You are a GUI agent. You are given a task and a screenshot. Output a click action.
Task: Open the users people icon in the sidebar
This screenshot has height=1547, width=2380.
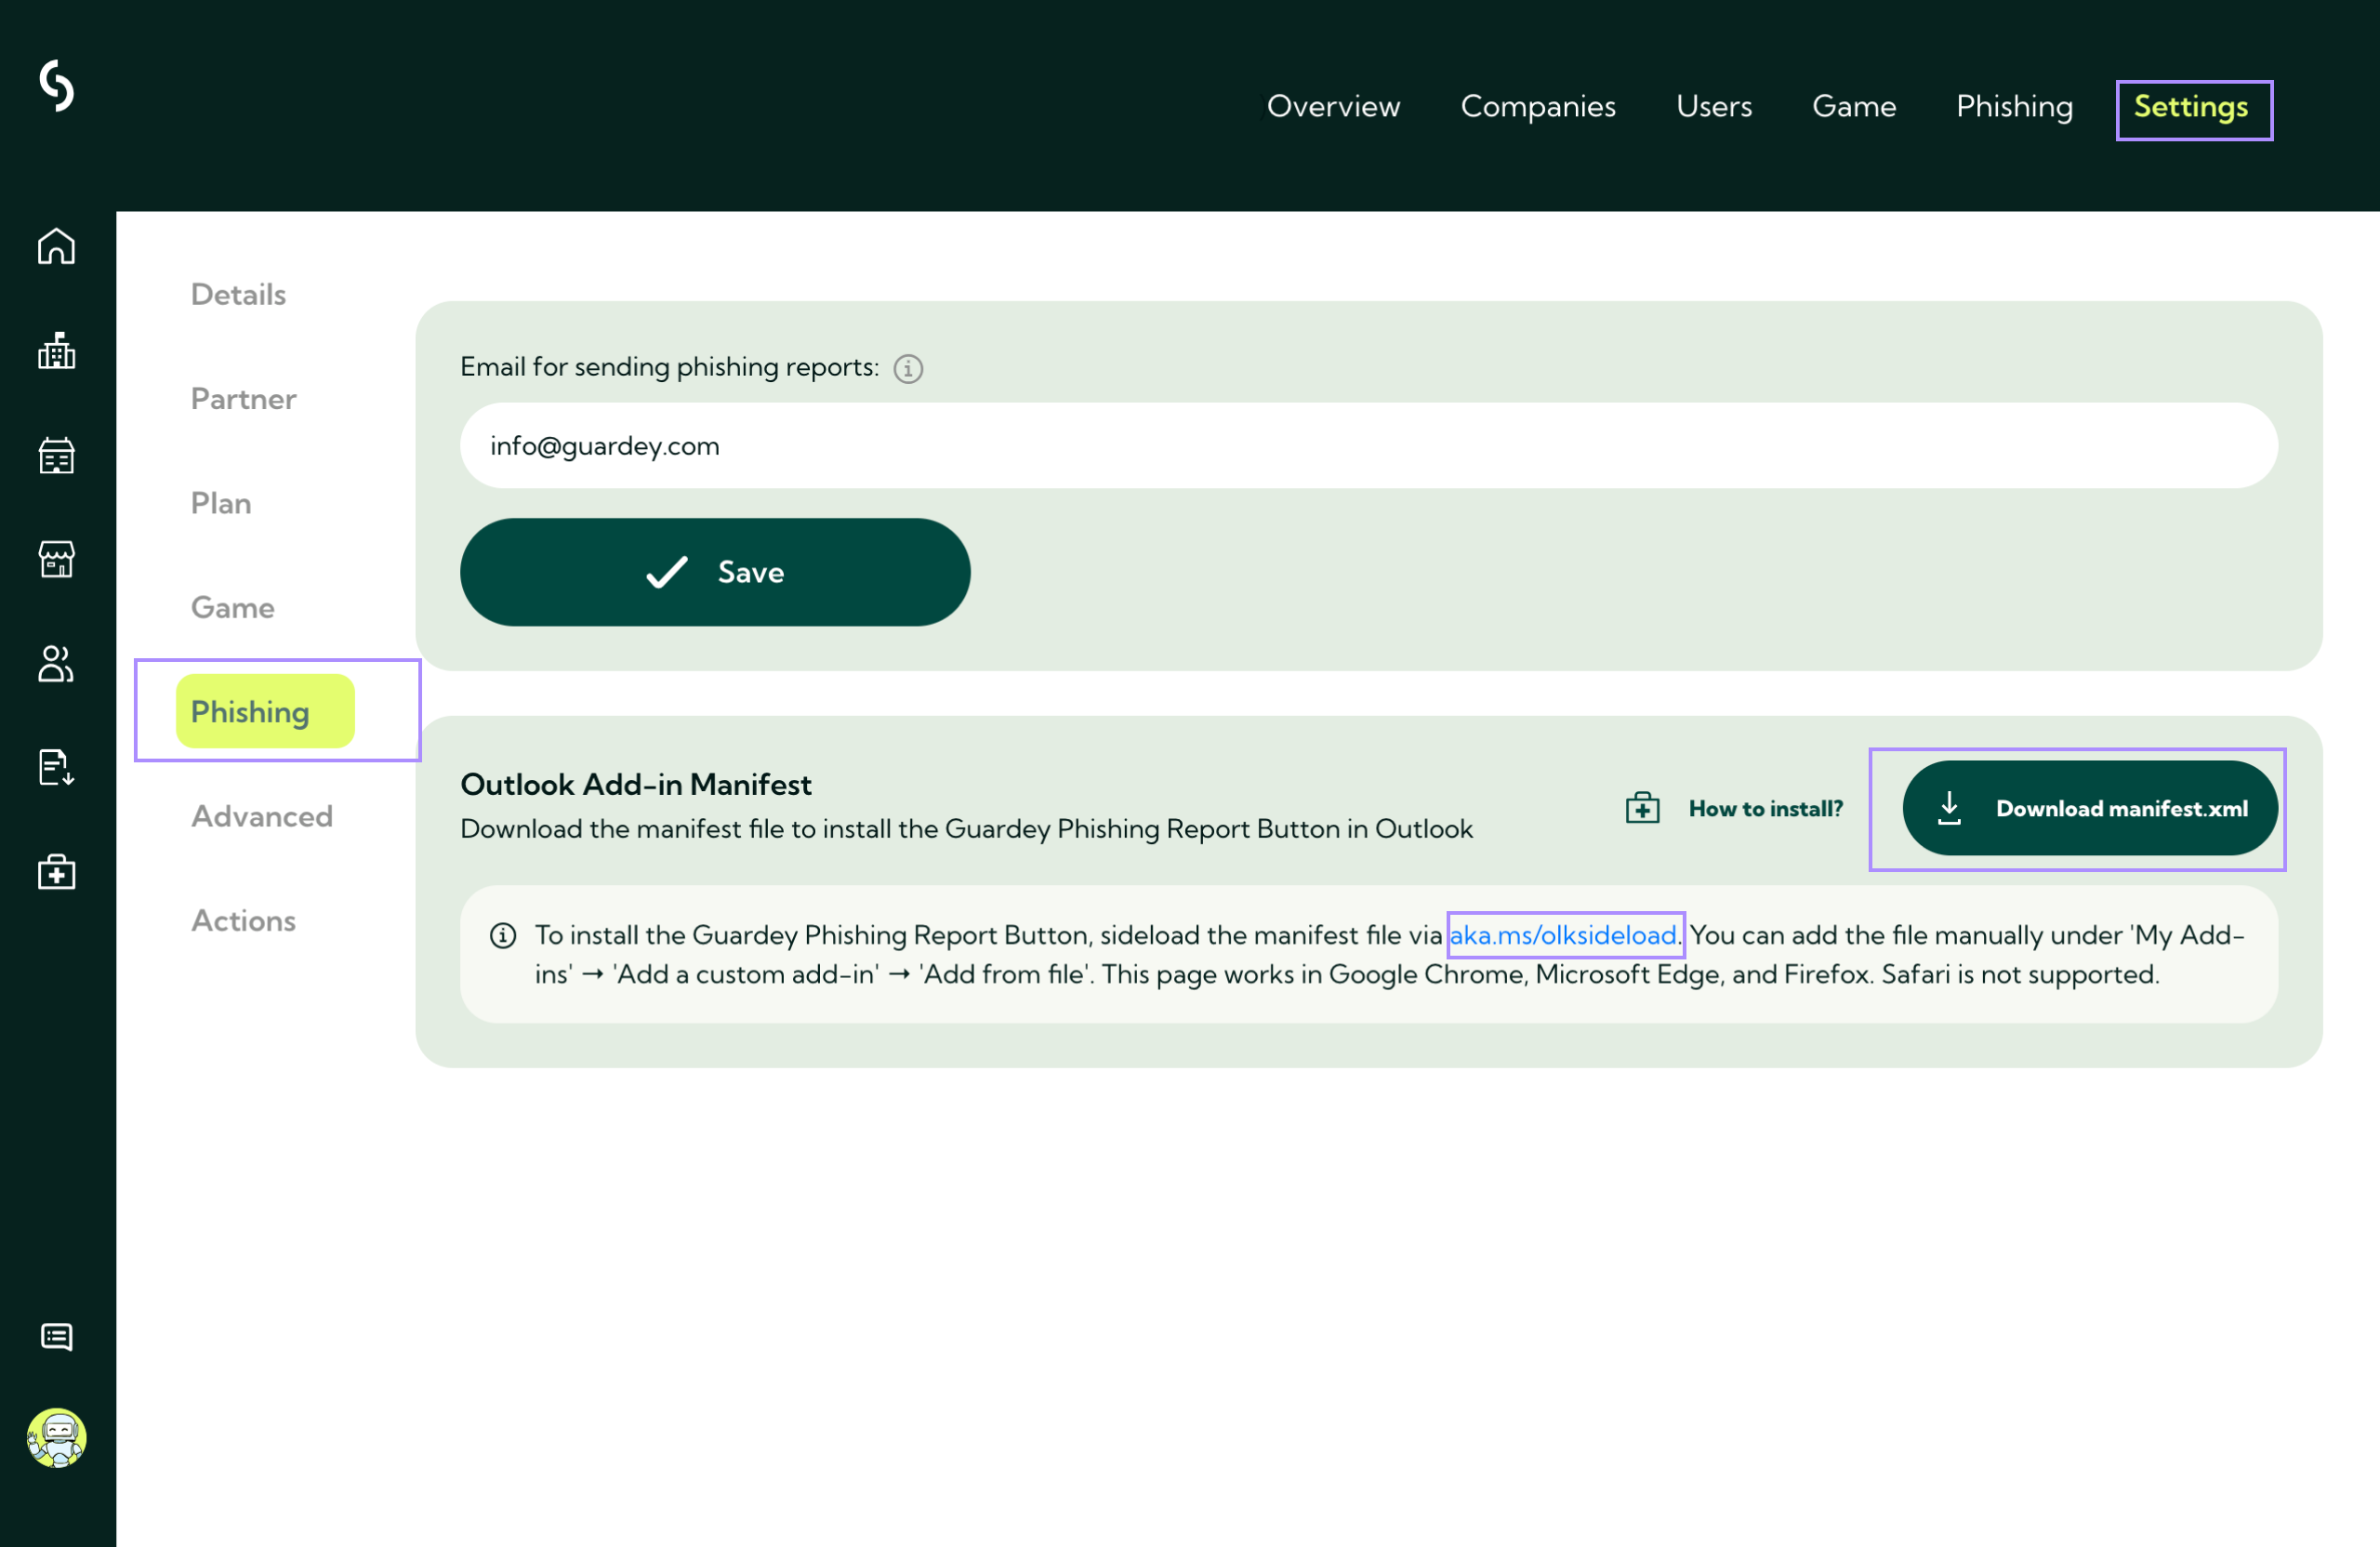(x=56, y=663)
